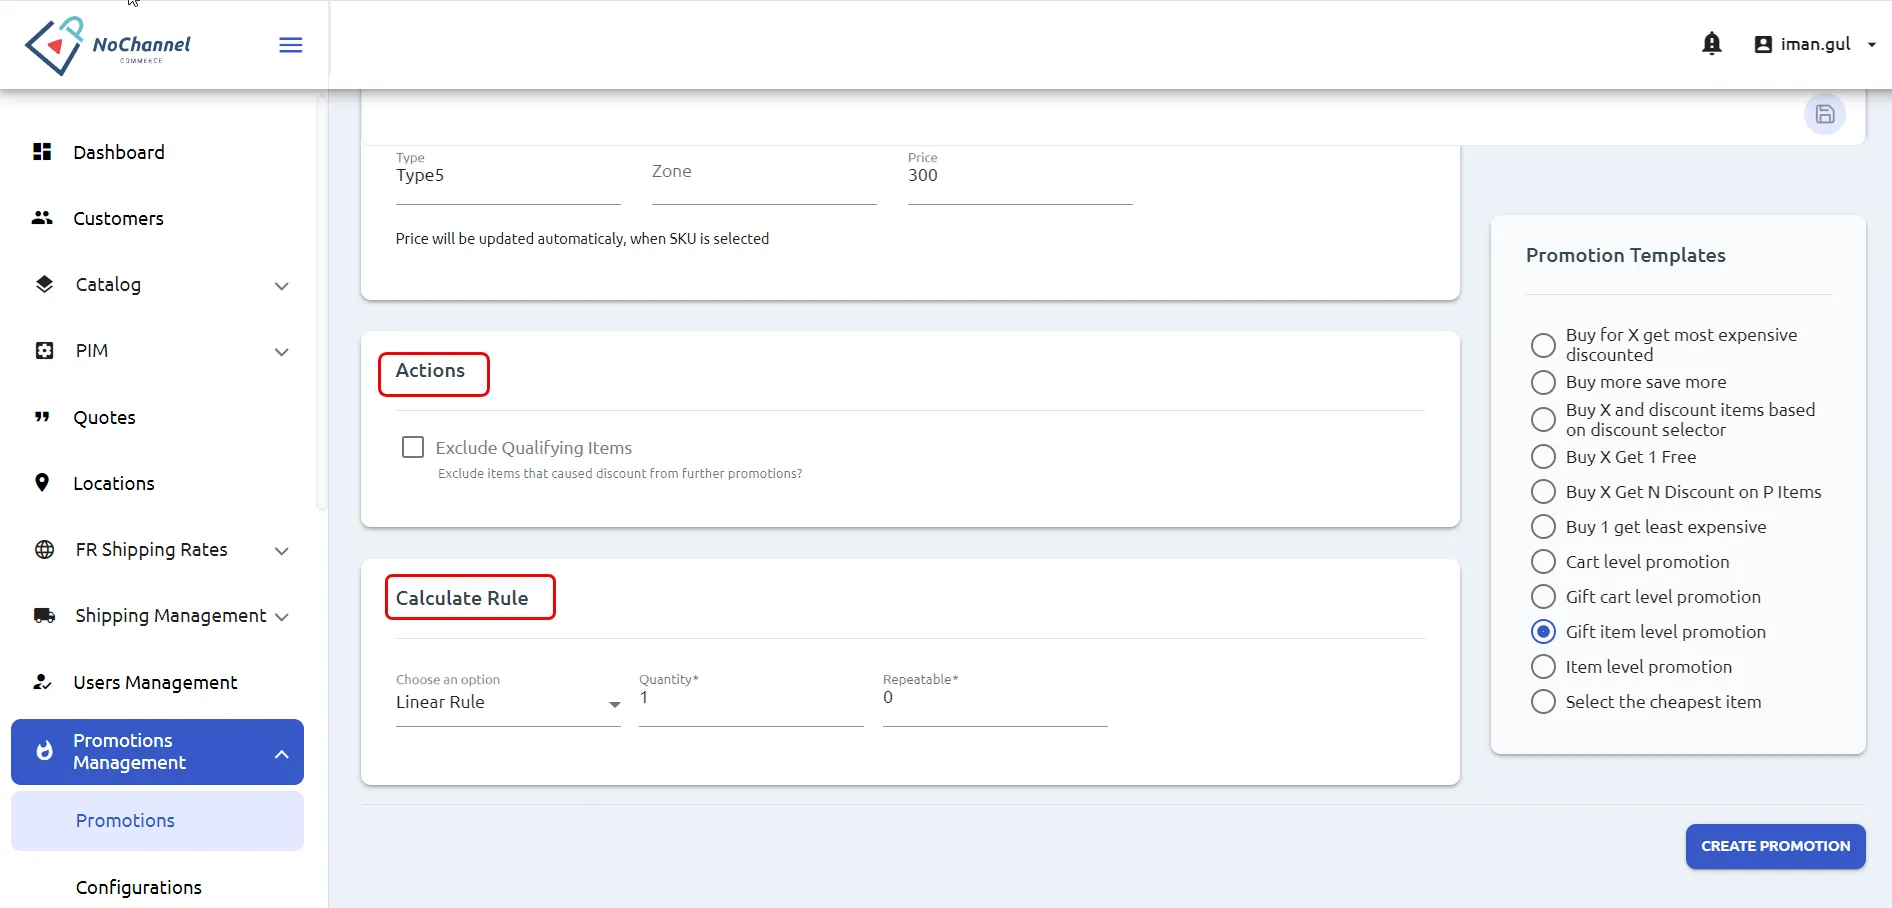Select Buy X Get N Discount template
The image size is (1892, 908).
(x=1543, y=492)
